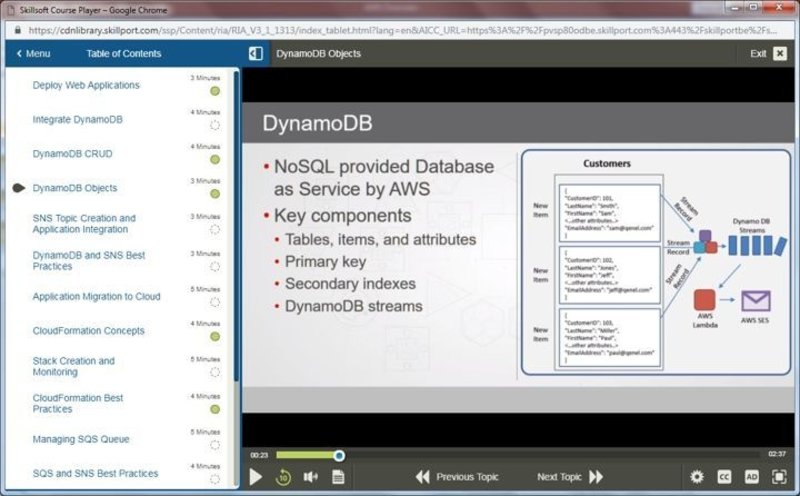This screenshot has width=800, height=496.
Task: Click the AWS SES envelope icon in the slide
Action: [x=756, y=301]
